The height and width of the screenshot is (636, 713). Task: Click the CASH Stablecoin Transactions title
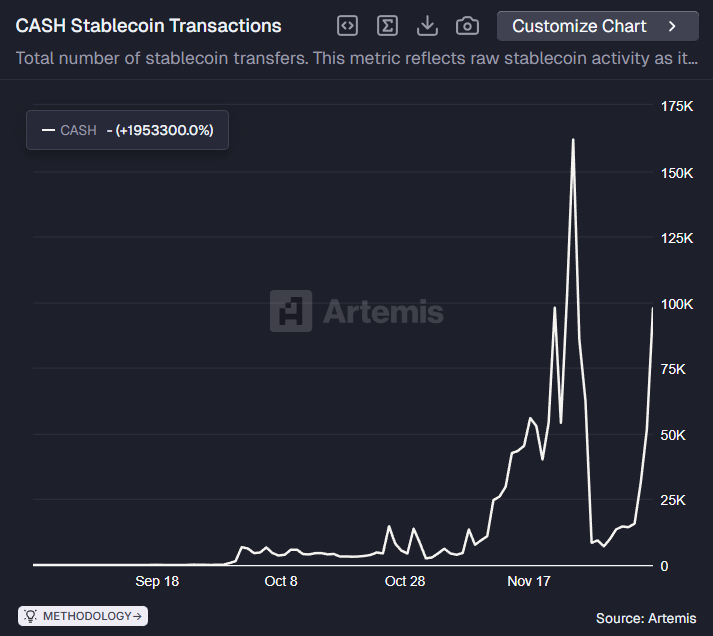(x=148, y=26)
